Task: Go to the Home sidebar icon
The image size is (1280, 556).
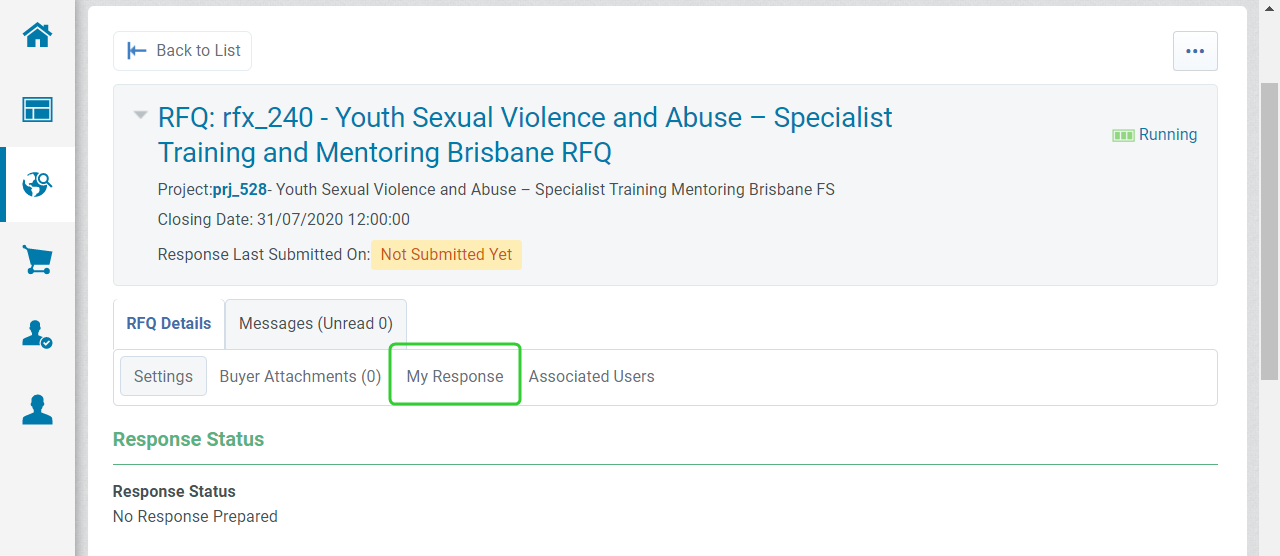Action: click(37, 35)
